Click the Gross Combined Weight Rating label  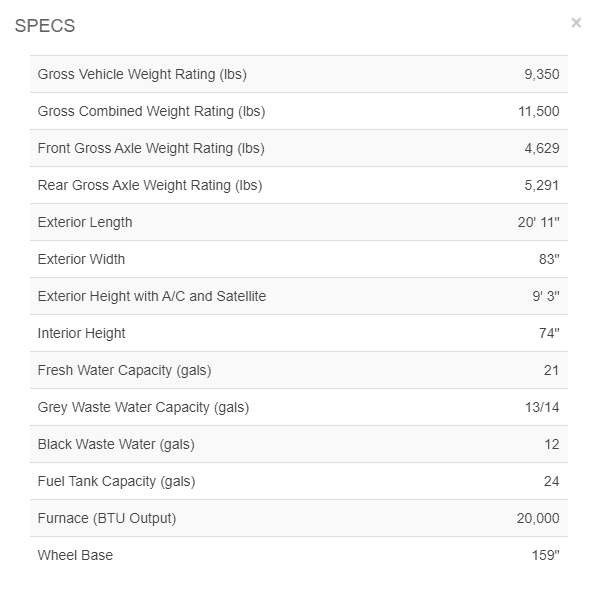tap(151, 111)
